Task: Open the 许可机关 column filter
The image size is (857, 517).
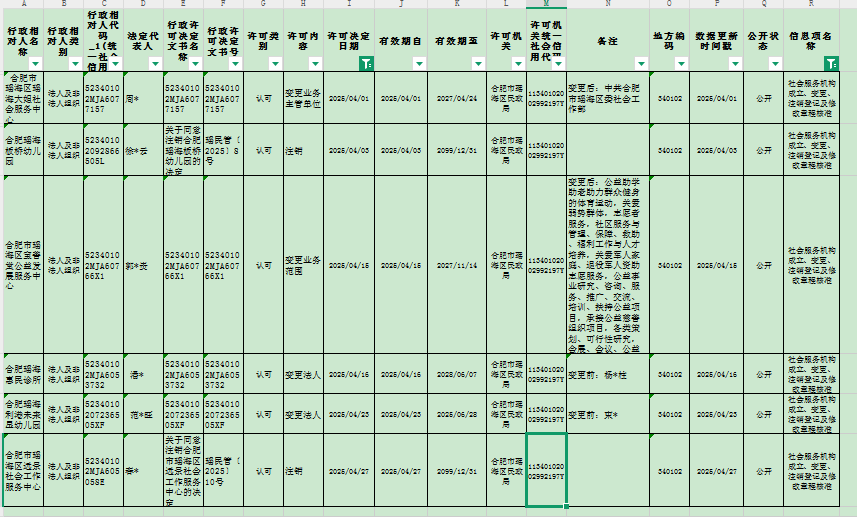Action: tap(516, 63)
